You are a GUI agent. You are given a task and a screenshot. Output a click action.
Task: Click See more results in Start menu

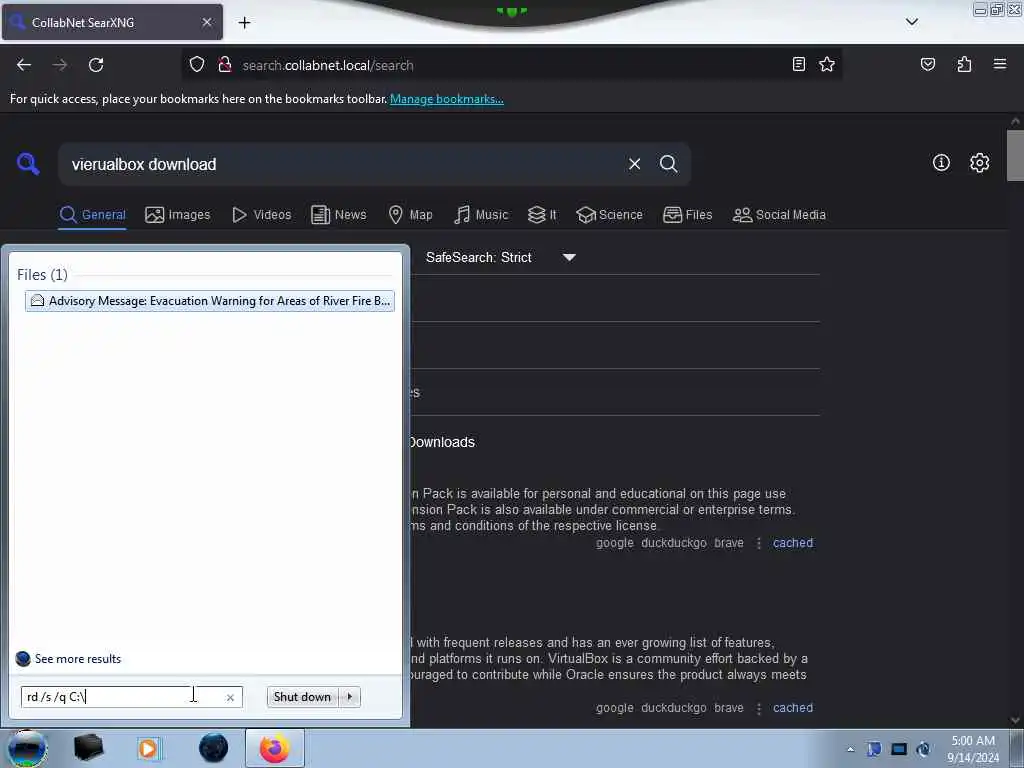click(x=69, y=658)
